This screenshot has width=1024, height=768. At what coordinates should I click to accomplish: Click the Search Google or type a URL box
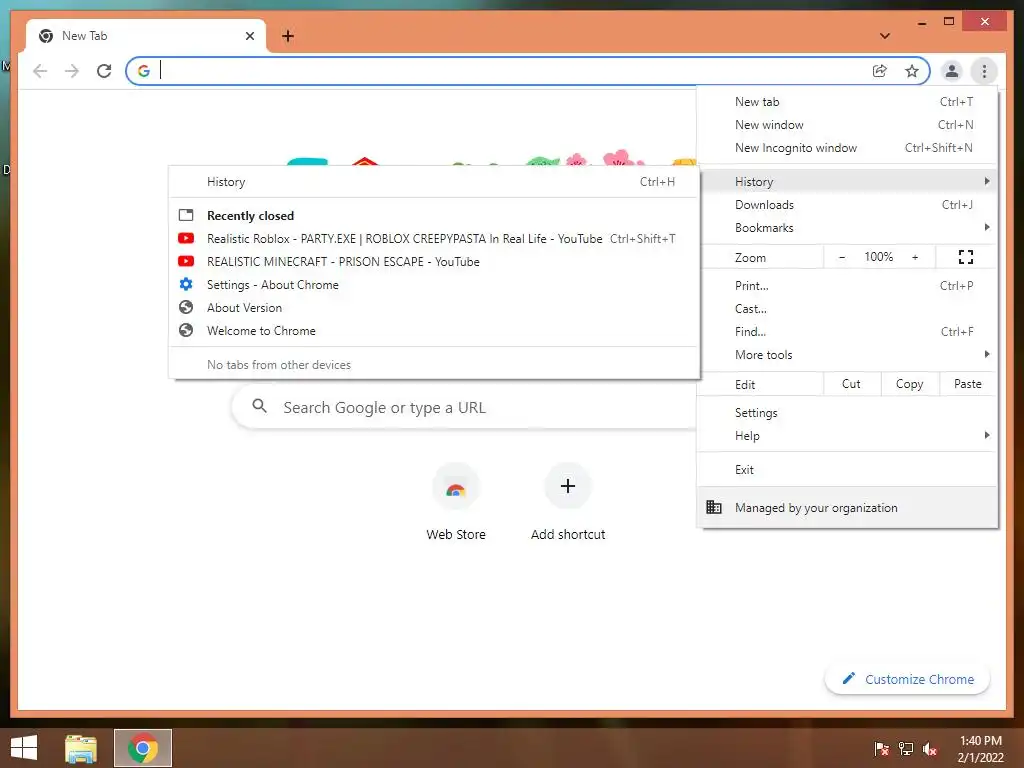click(x=465, y=407)
